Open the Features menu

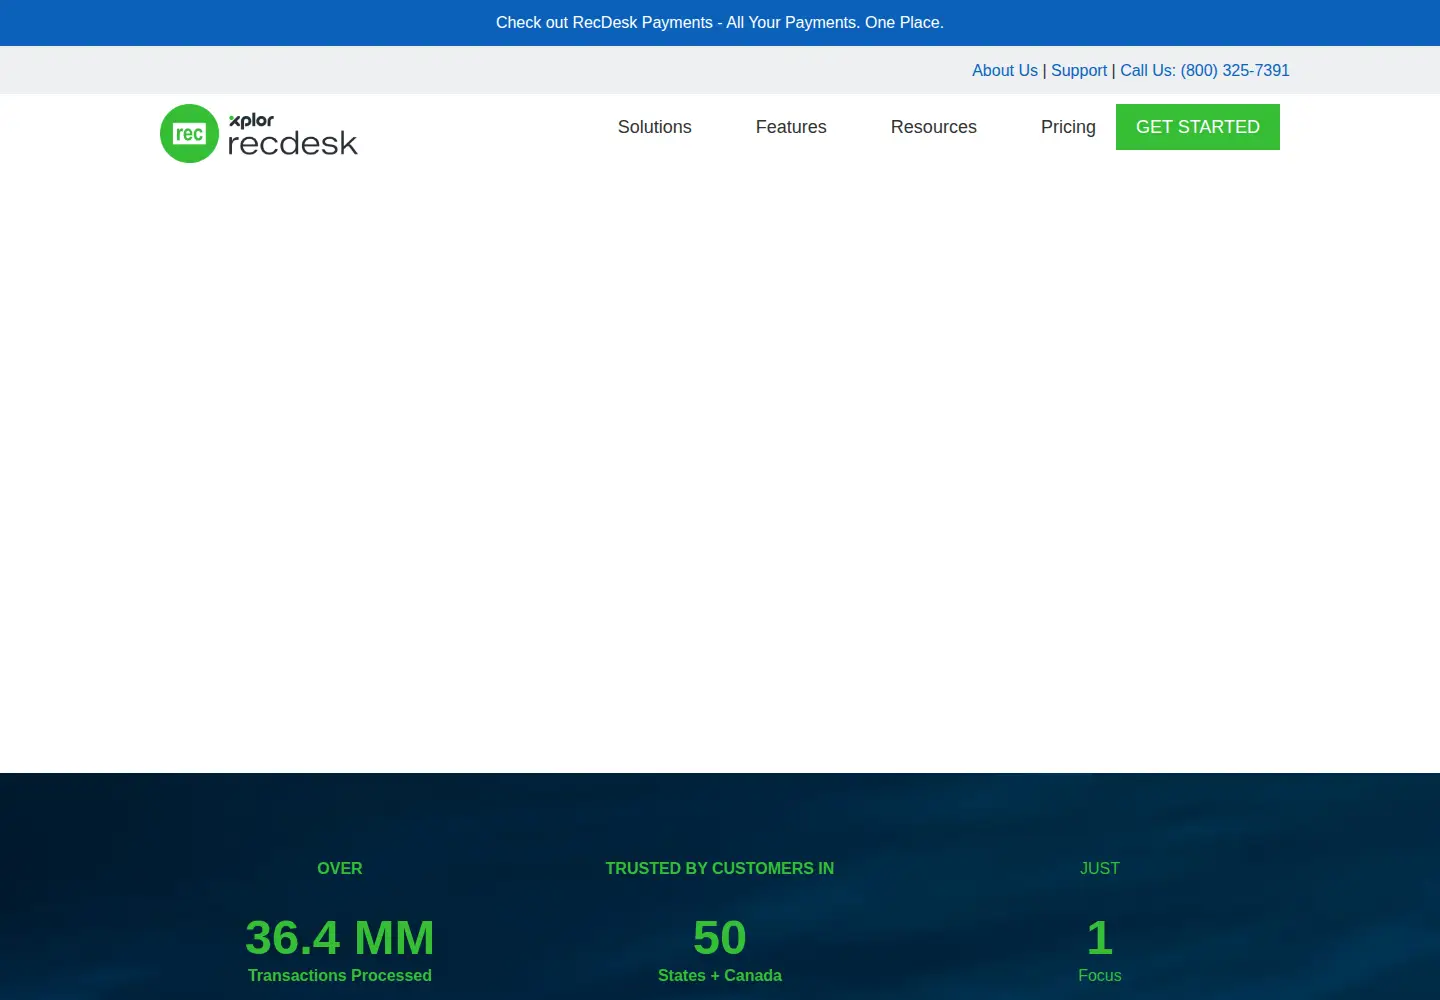791,127
